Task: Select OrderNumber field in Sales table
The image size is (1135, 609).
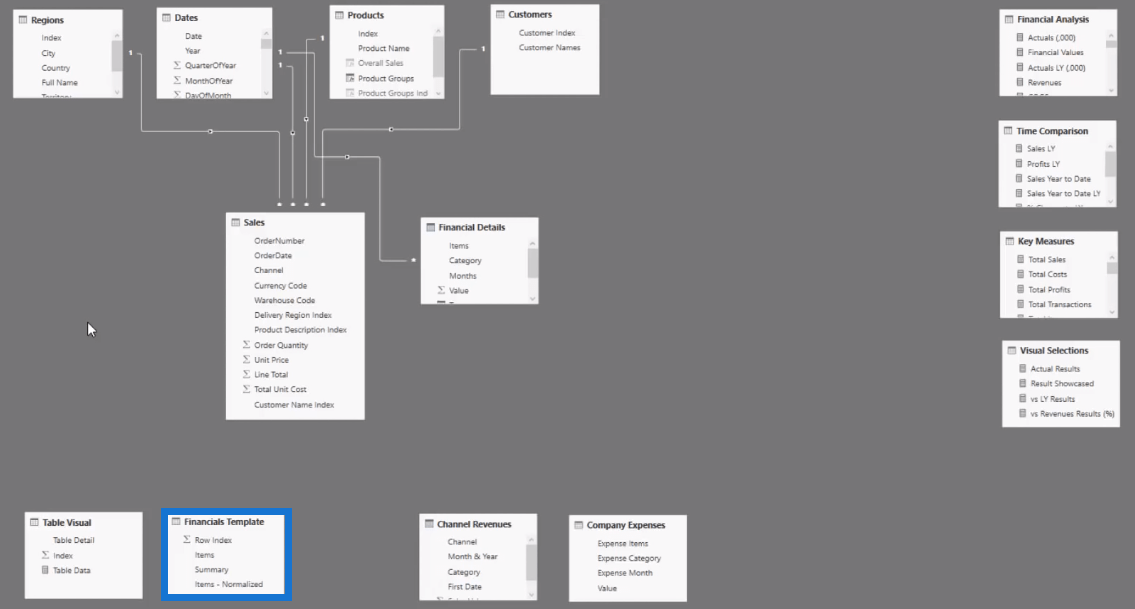Action: (279, 240)
